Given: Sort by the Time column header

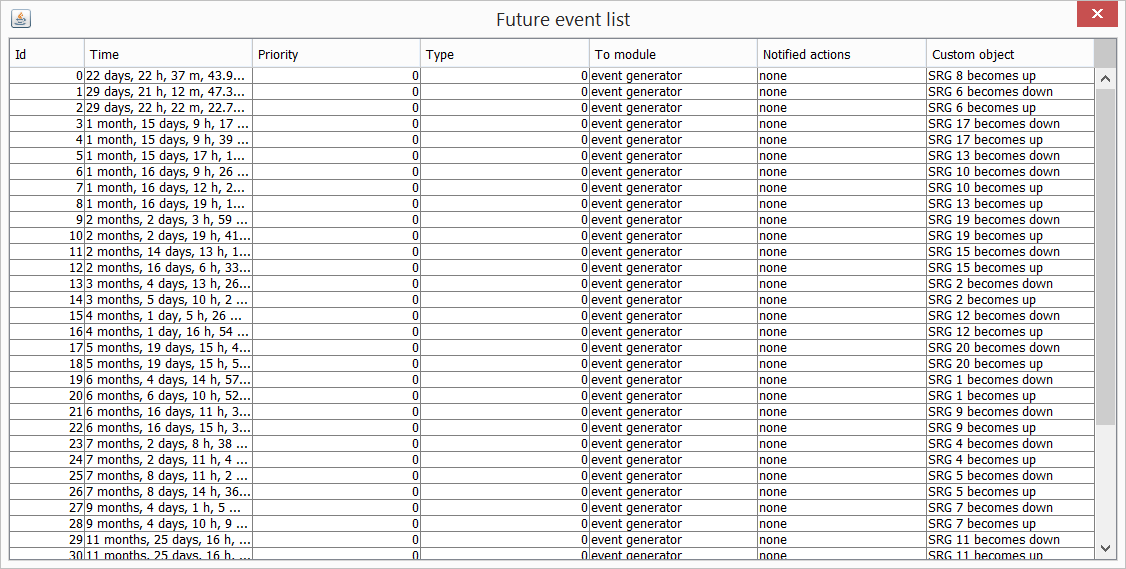Looking at the screenshot, I should click(168, 55).
